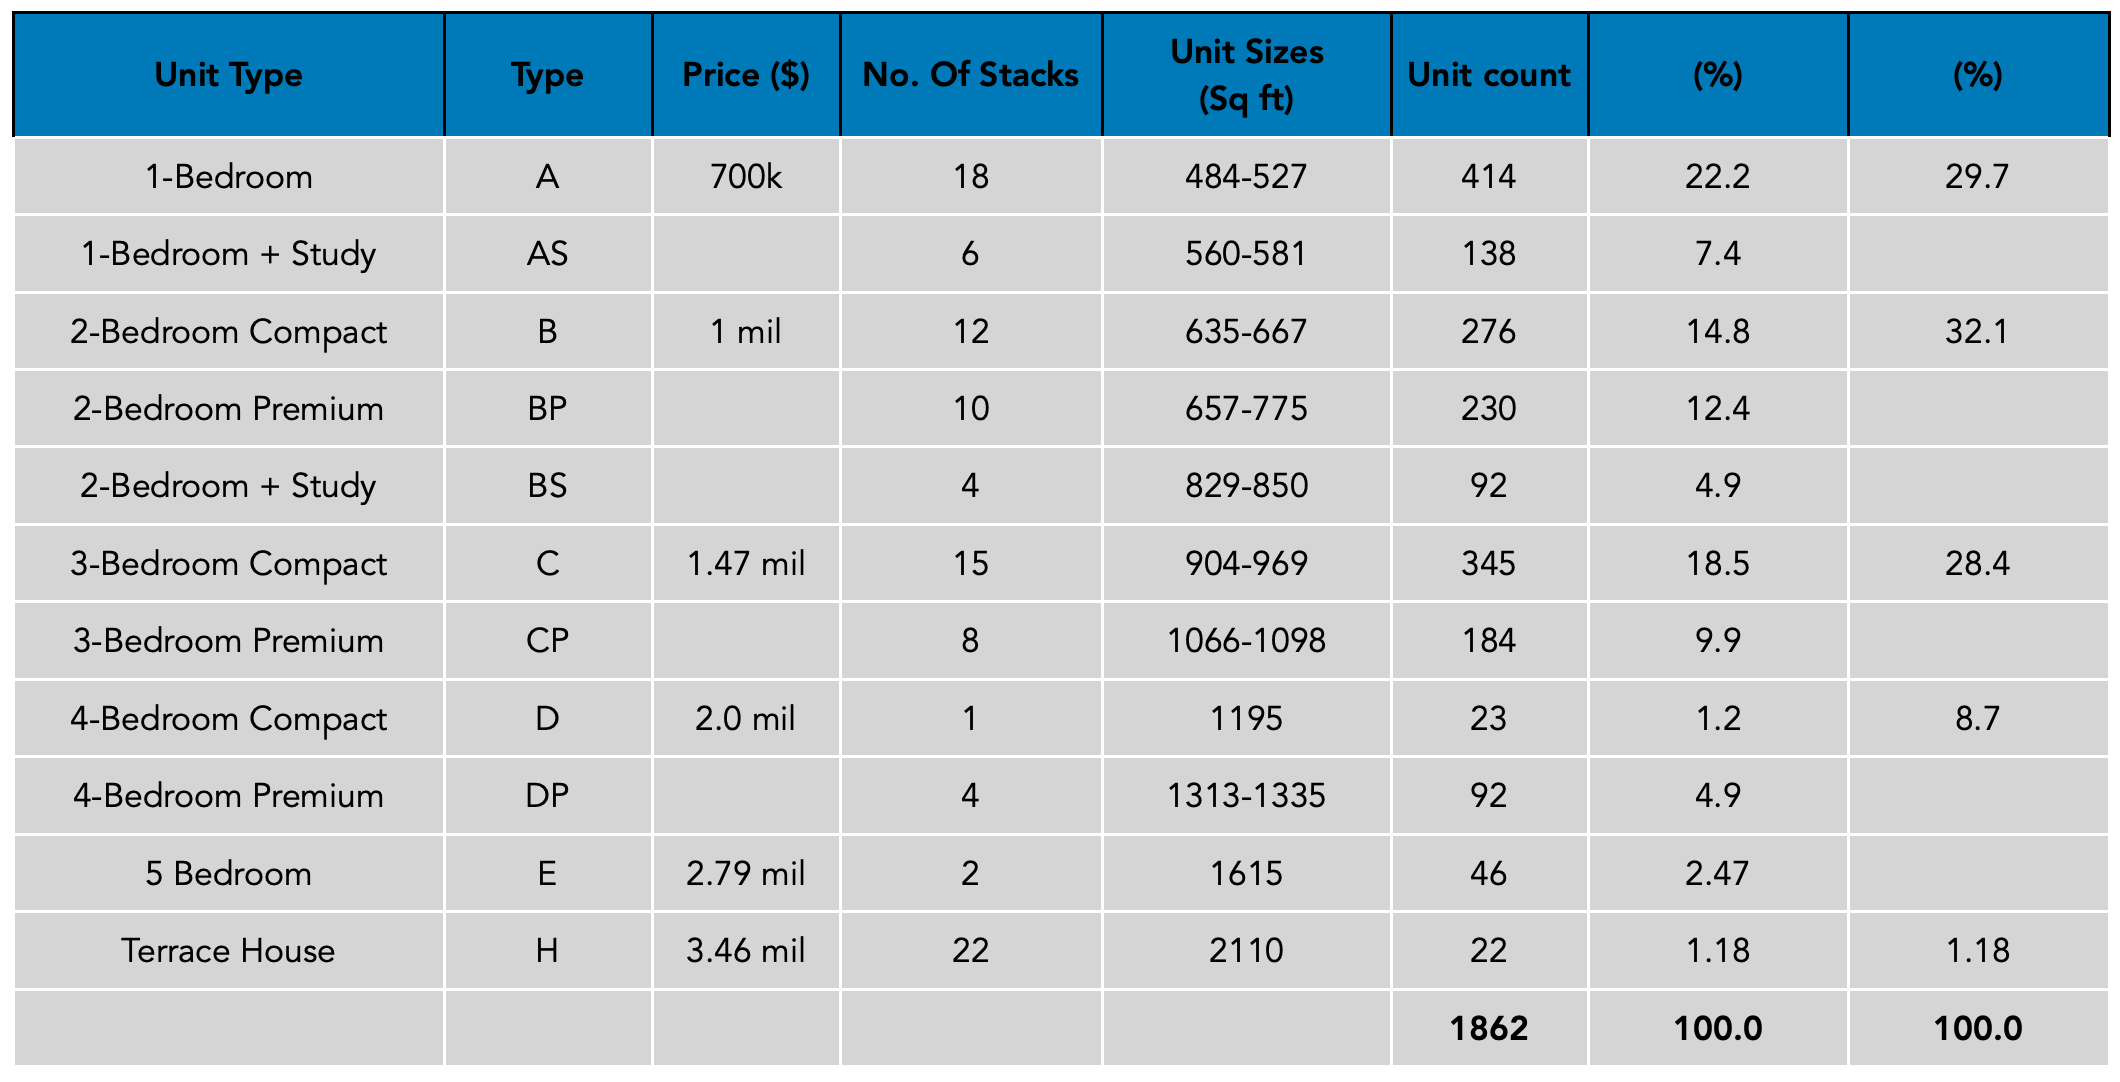Click the No. Of Stacks header

click(970, 75)
